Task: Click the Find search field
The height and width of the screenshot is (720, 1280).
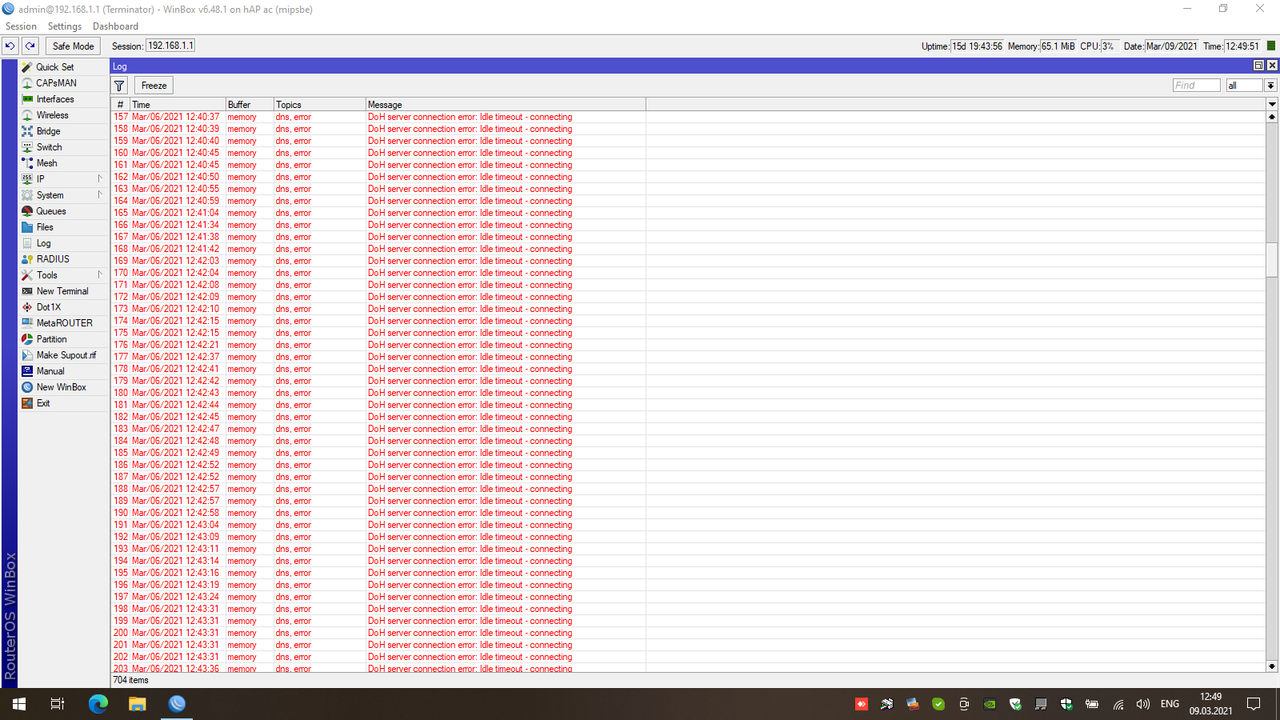Action: [x=1197, y=85]
